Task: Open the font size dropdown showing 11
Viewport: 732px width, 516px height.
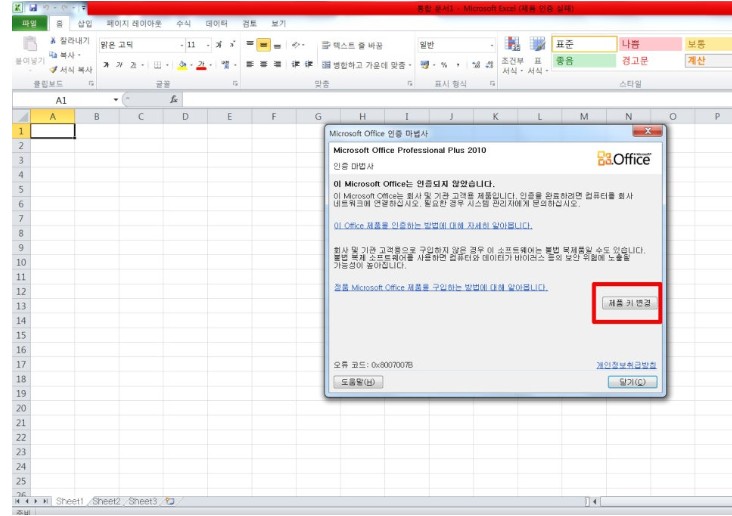Action: pyautogui.click(x=208, y=45)
